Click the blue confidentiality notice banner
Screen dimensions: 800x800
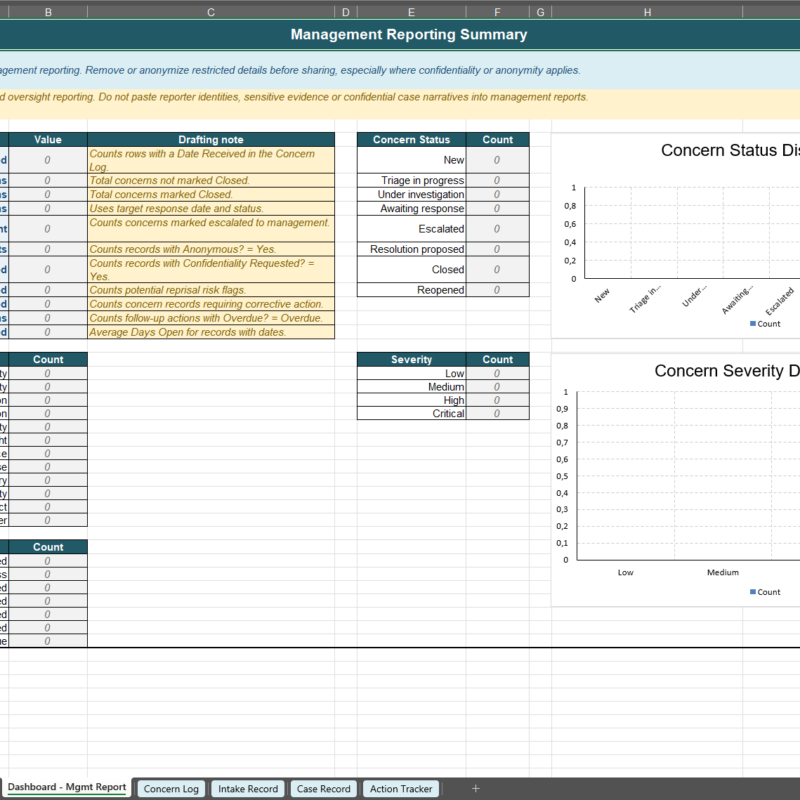point(400,70)
